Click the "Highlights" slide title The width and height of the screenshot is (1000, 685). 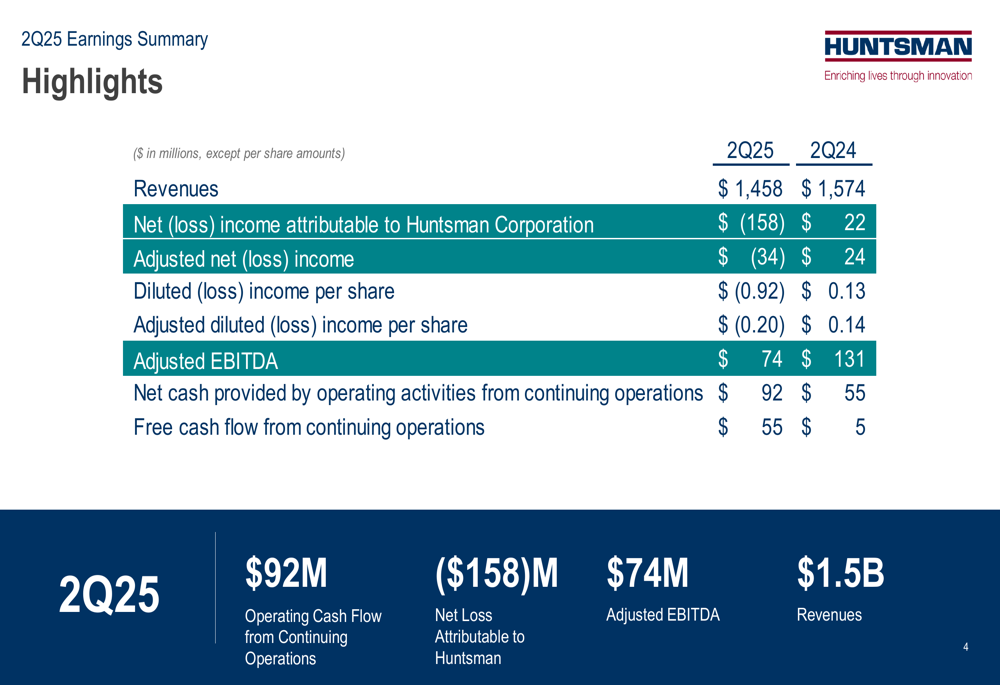92,82
